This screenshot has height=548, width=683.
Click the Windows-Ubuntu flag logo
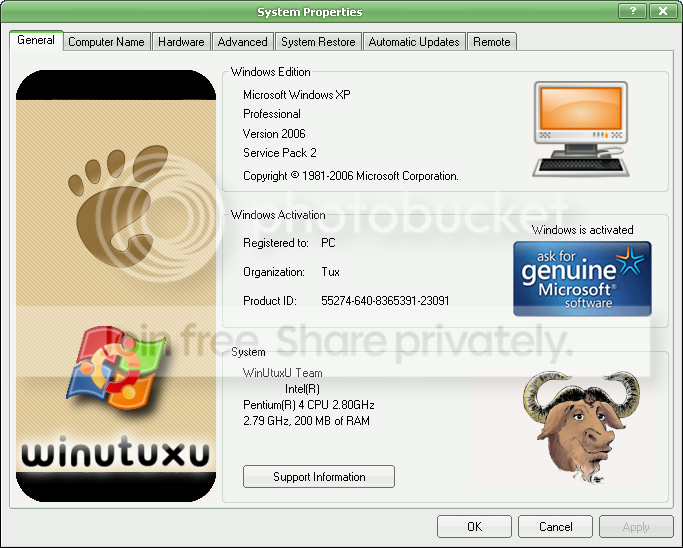pyautogui.click(x=116, y=368)
